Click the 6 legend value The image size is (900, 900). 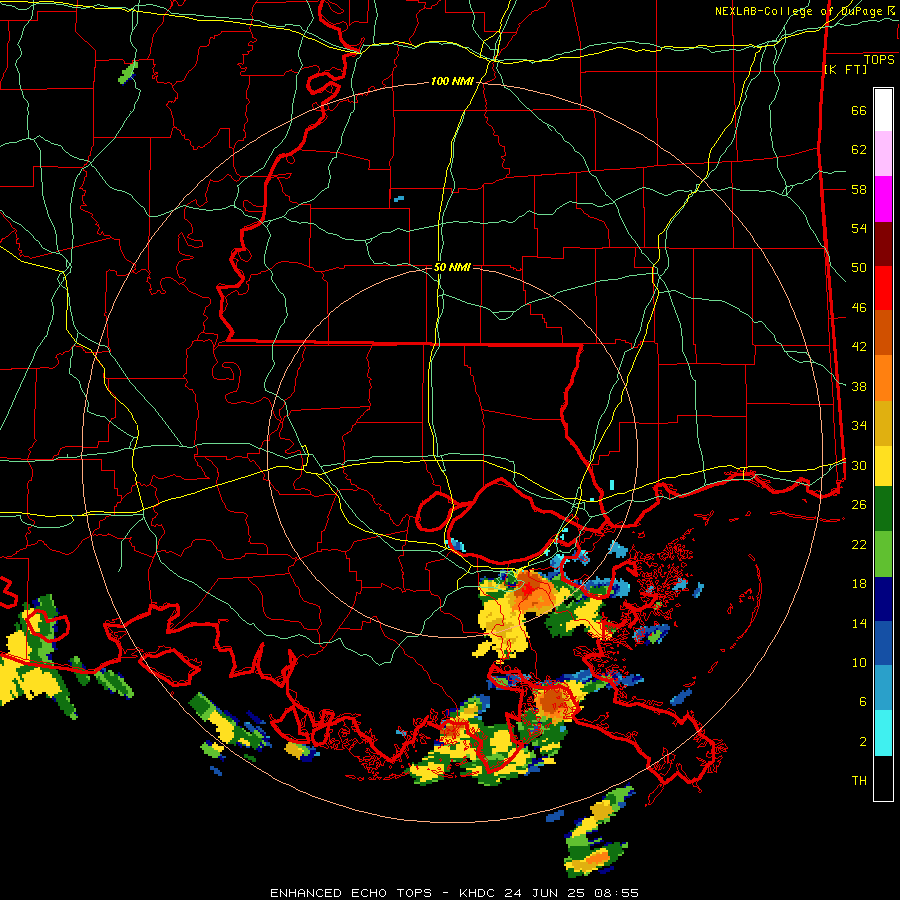[862, 702]
